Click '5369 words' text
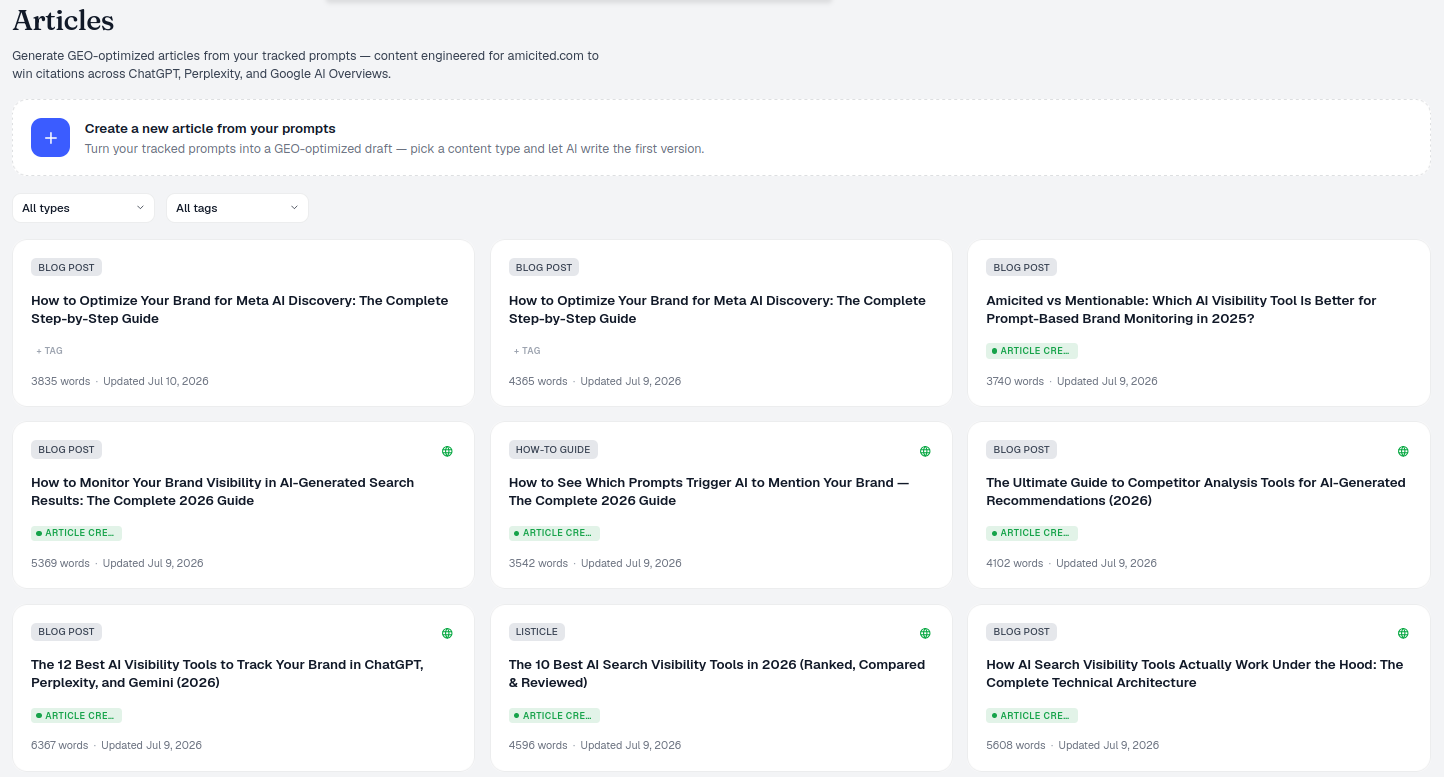 pyautogui.click(x=60, y=563)
